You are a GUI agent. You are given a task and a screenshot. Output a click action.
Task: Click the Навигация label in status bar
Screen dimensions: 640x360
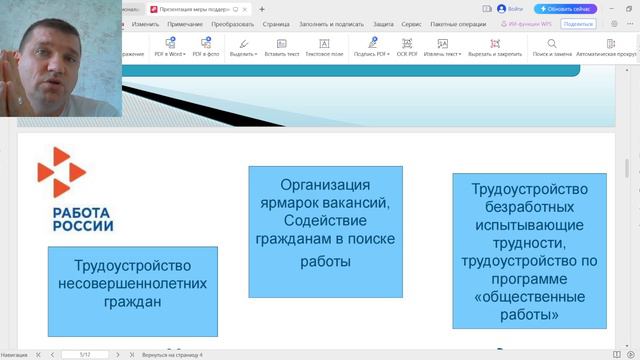(x=14, y=355)
